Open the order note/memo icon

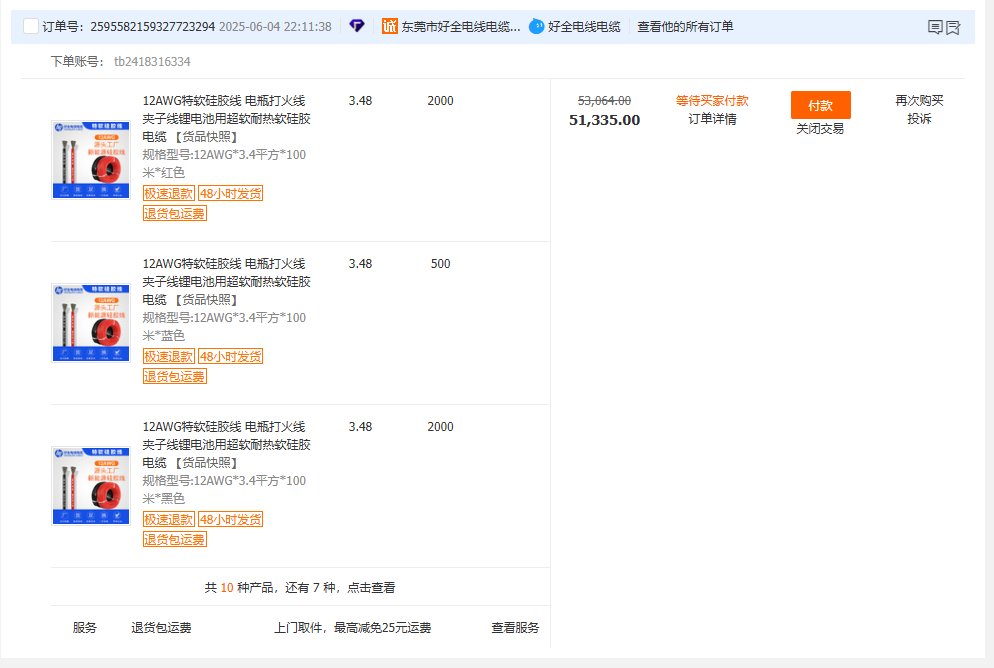pos(935,27)
